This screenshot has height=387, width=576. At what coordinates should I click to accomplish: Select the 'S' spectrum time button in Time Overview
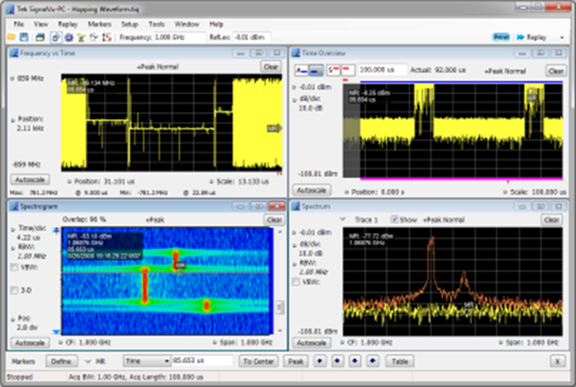[333, 70]
